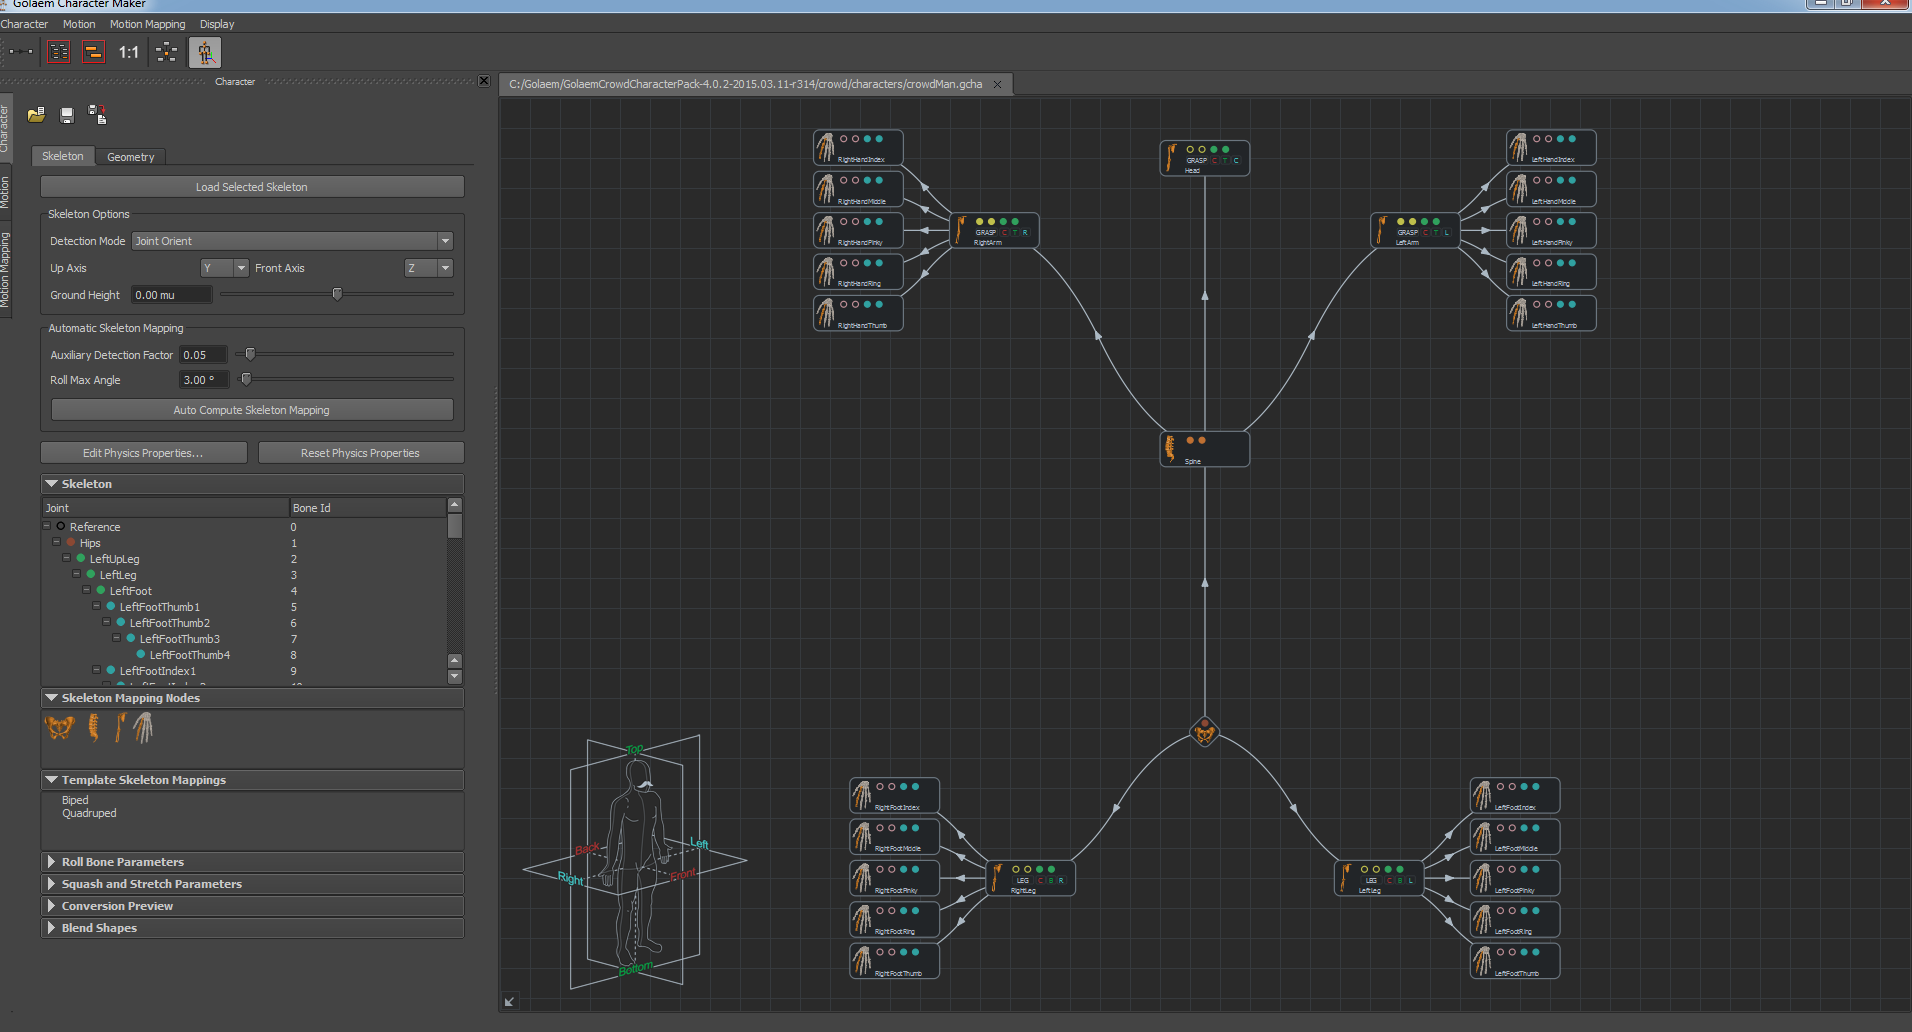
Task: Toggle the green T flag on RightArm node
Action: pos(1015,233)
